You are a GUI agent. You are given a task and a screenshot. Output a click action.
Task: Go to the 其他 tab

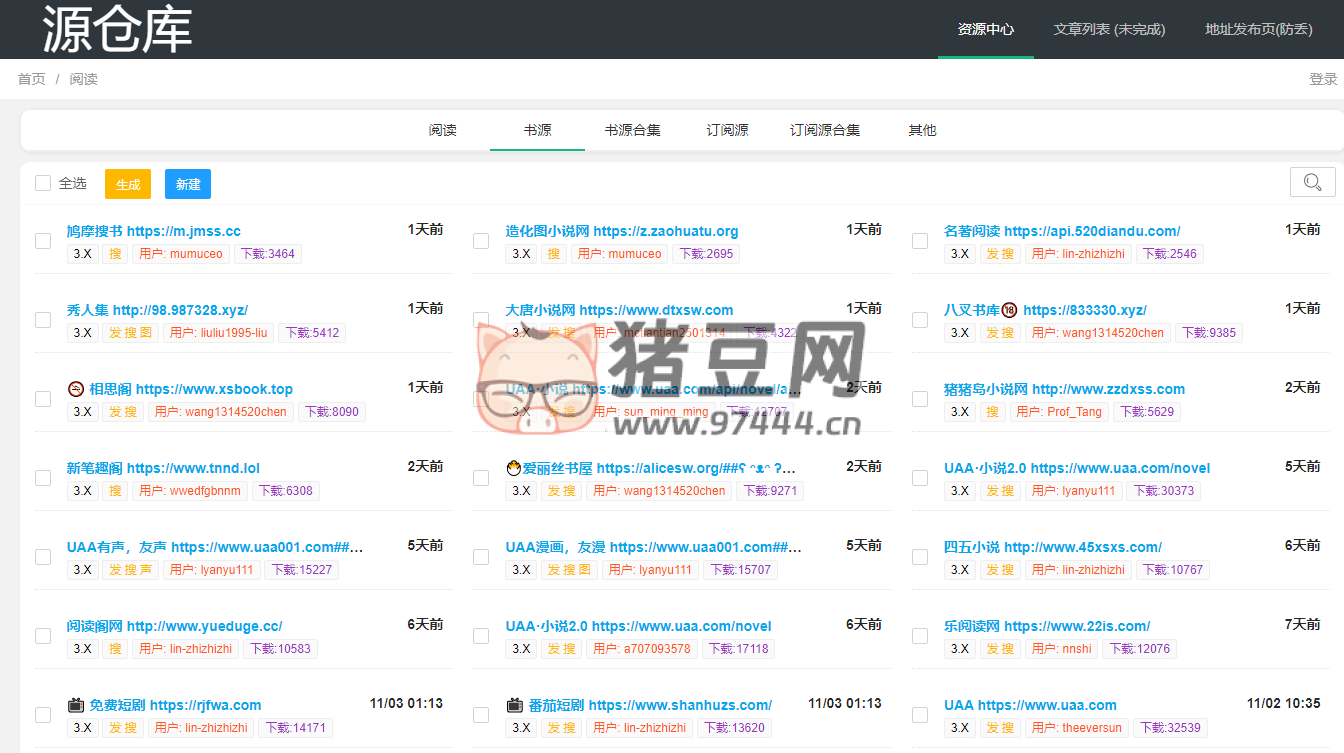click(x=922, y=130)
